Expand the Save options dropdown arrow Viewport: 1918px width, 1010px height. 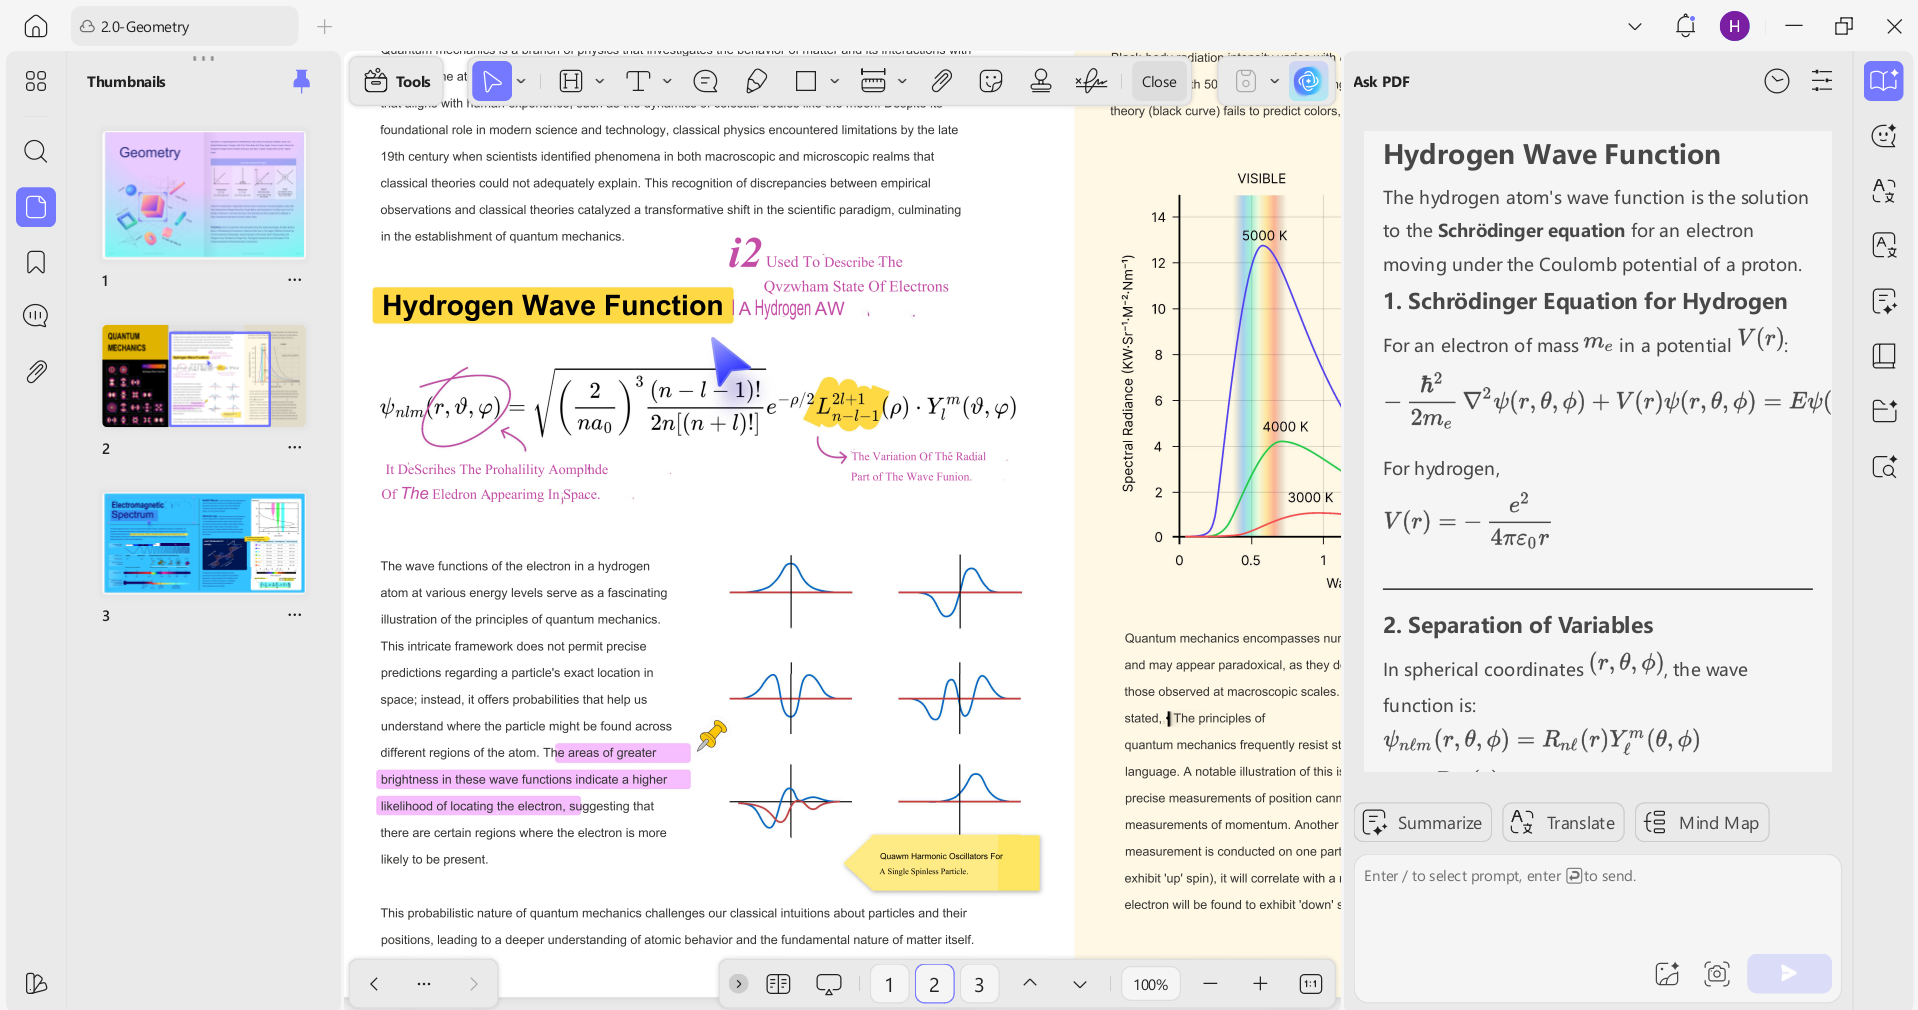pos(1274,81)
